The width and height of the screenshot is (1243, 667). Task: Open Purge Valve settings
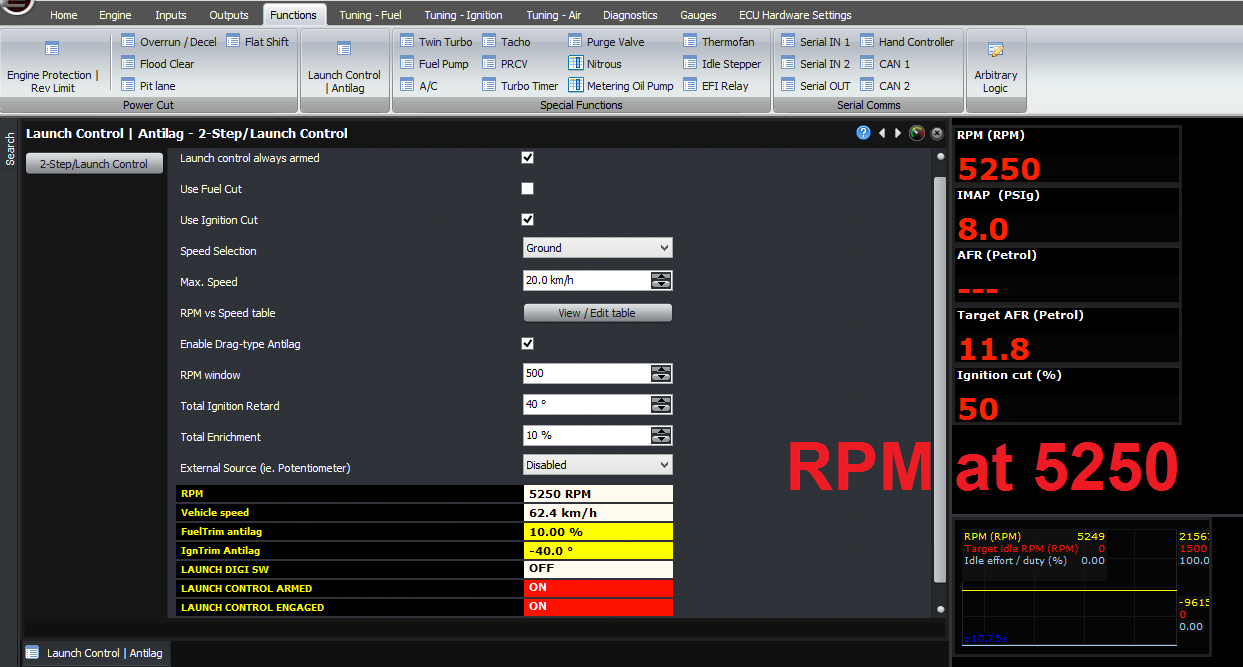point(607,42)
